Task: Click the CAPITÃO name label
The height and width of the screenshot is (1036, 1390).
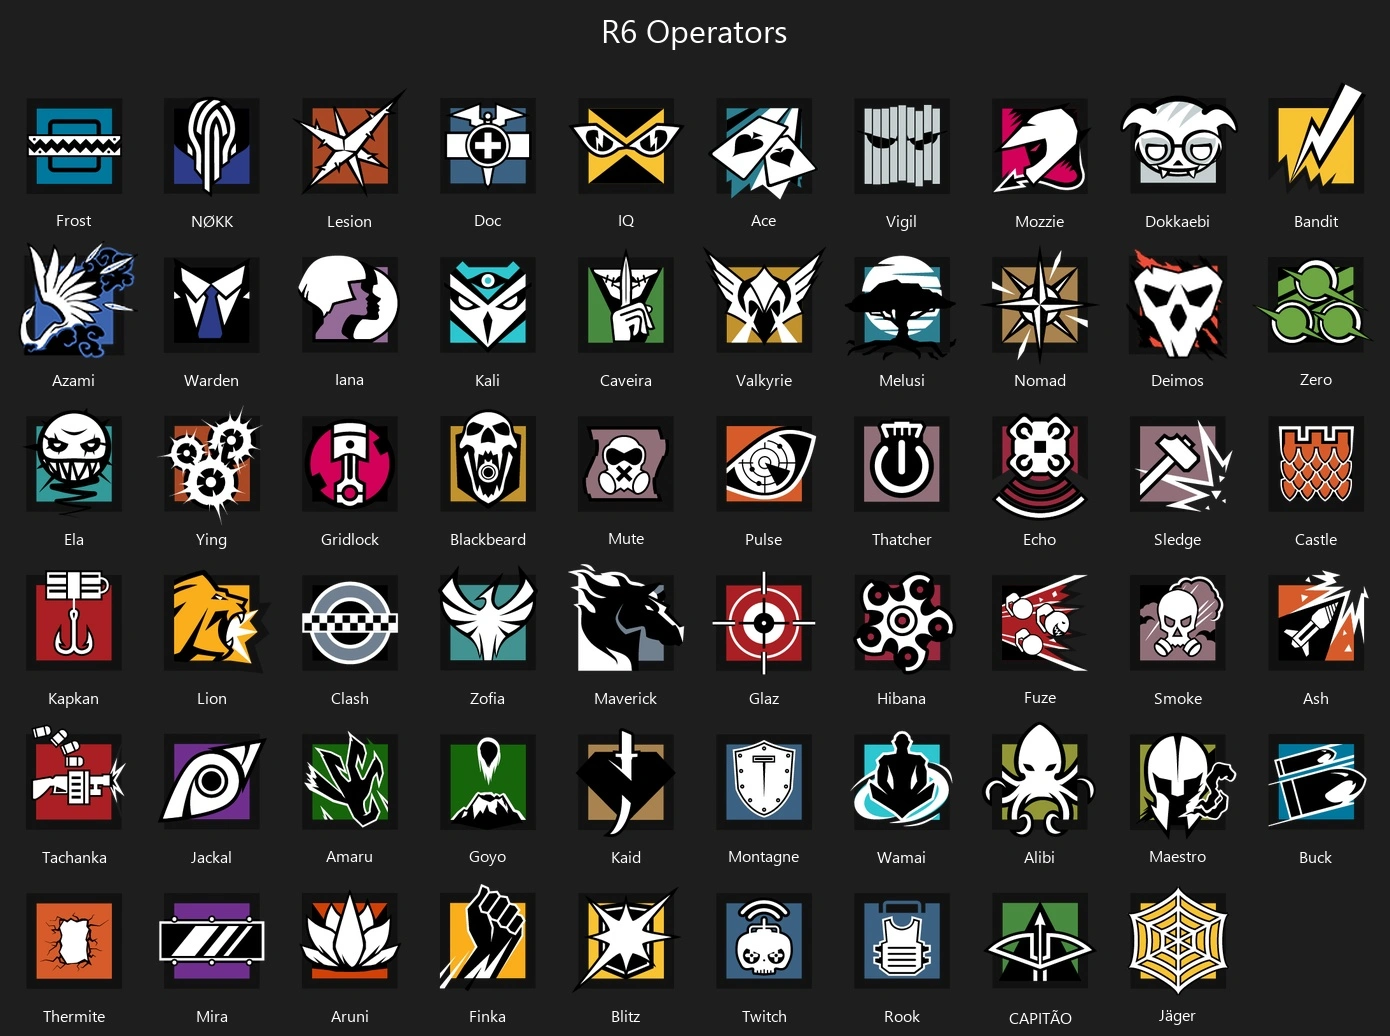Action: 1040,1018
